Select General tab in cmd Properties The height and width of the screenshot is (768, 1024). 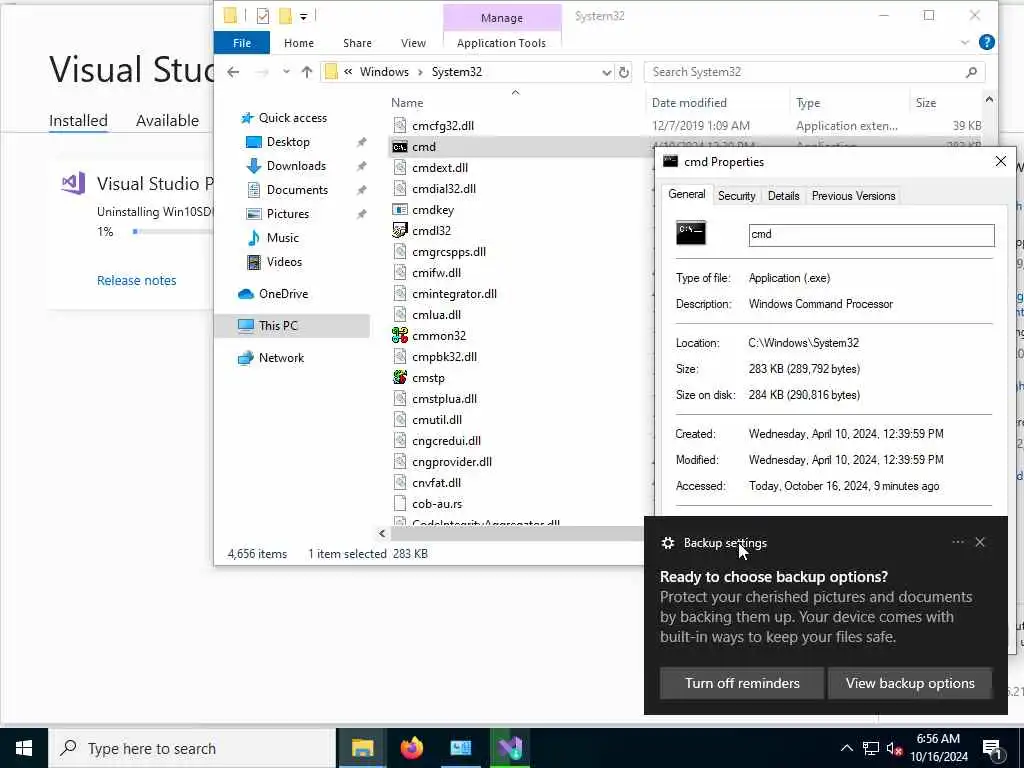[x=686, y=194]
